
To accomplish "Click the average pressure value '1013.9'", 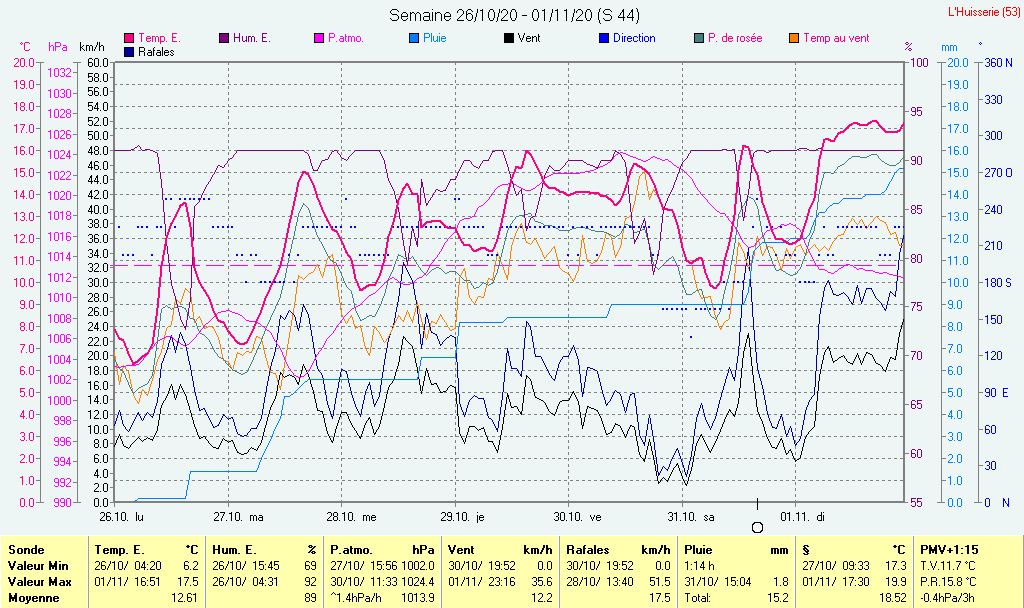I will click(x=417, y=598).
